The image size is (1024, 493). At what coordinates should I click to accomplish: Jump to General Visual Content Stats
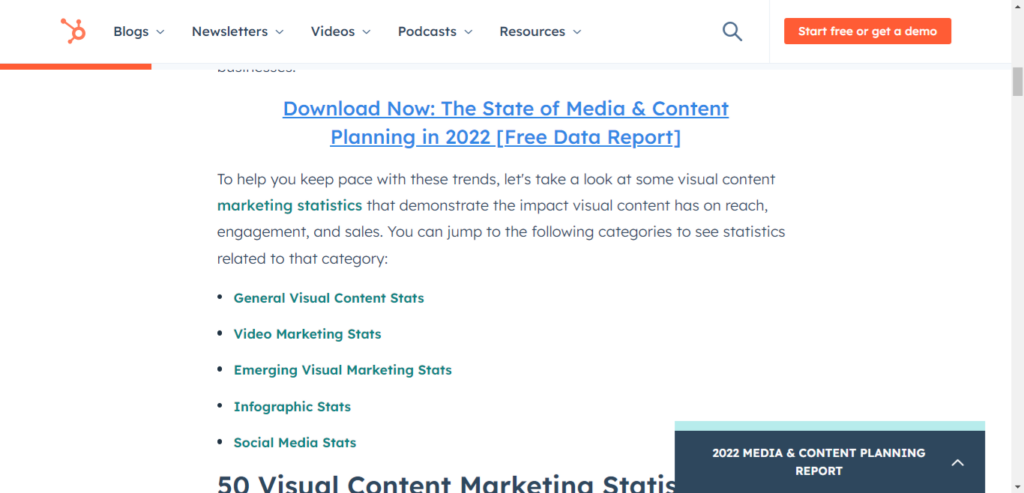[x=328, y=298]
